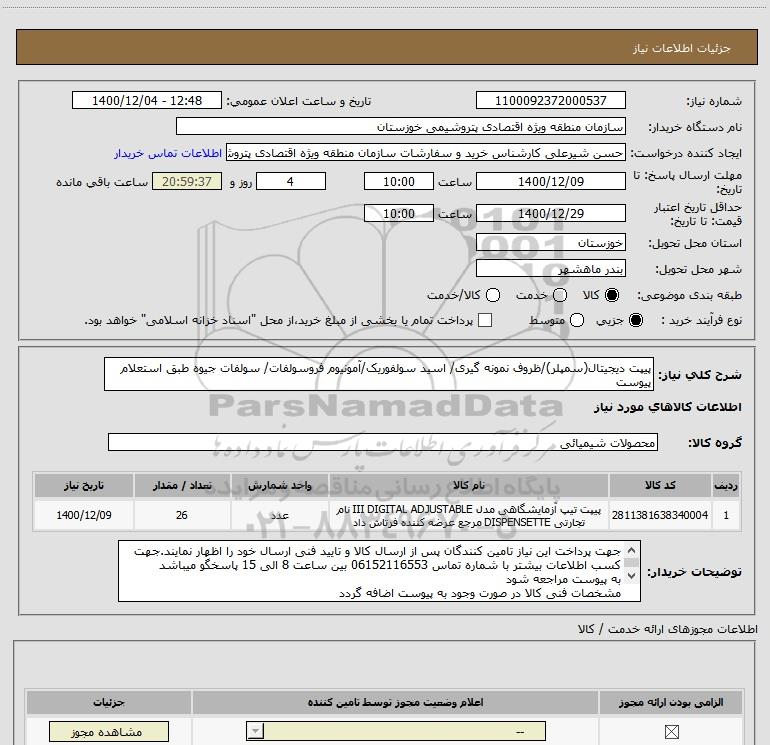Click the جزئیات column header in licenses table
Screen dimensions: 770x745
click(x=109, y=702)
